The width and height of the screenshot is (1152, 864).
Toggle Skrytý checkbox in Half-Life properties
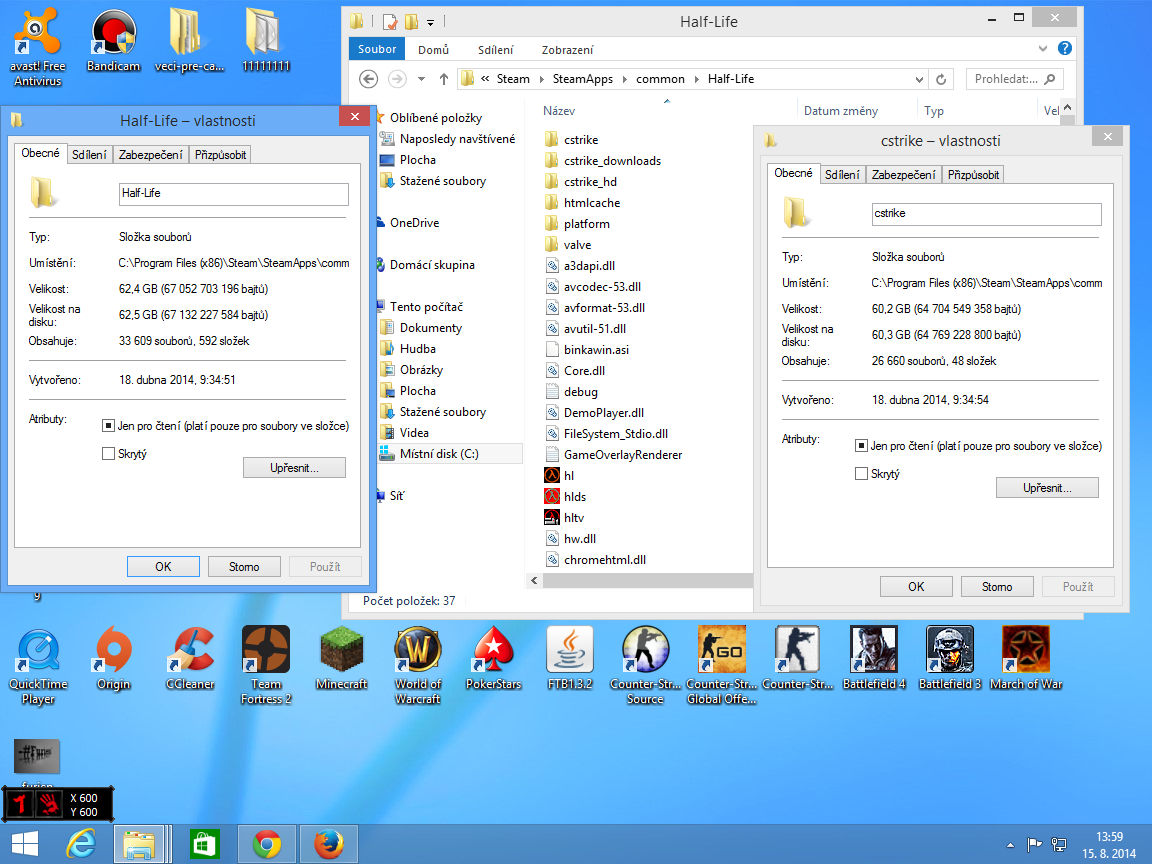(109, 454)
